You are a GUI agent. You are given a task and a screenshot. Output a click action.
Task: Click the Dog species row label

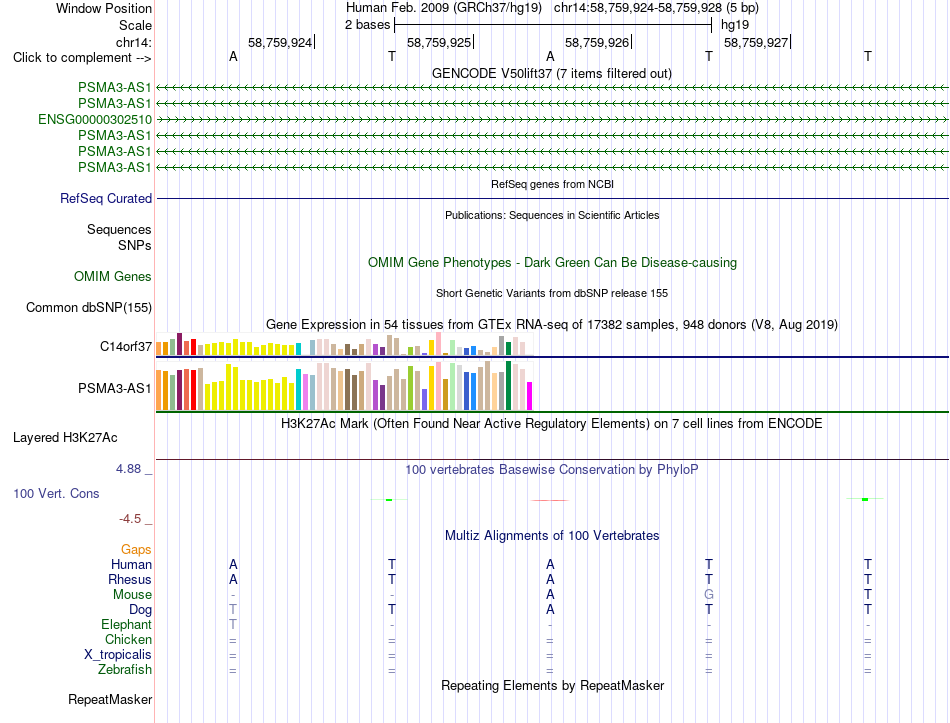(x=141, y=610)
